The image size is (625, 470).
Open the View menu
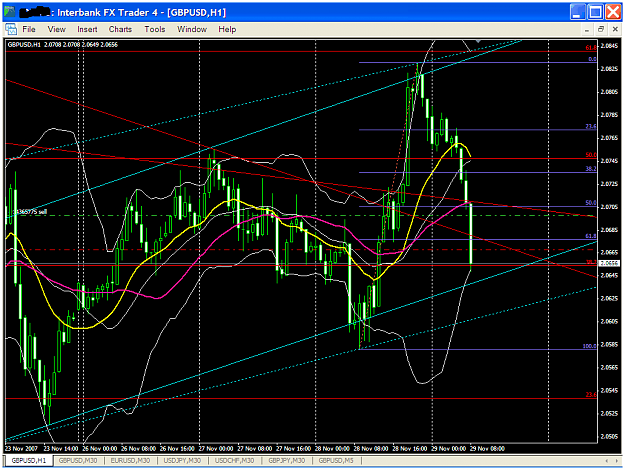pyautogui.click(x=56, y=29)
